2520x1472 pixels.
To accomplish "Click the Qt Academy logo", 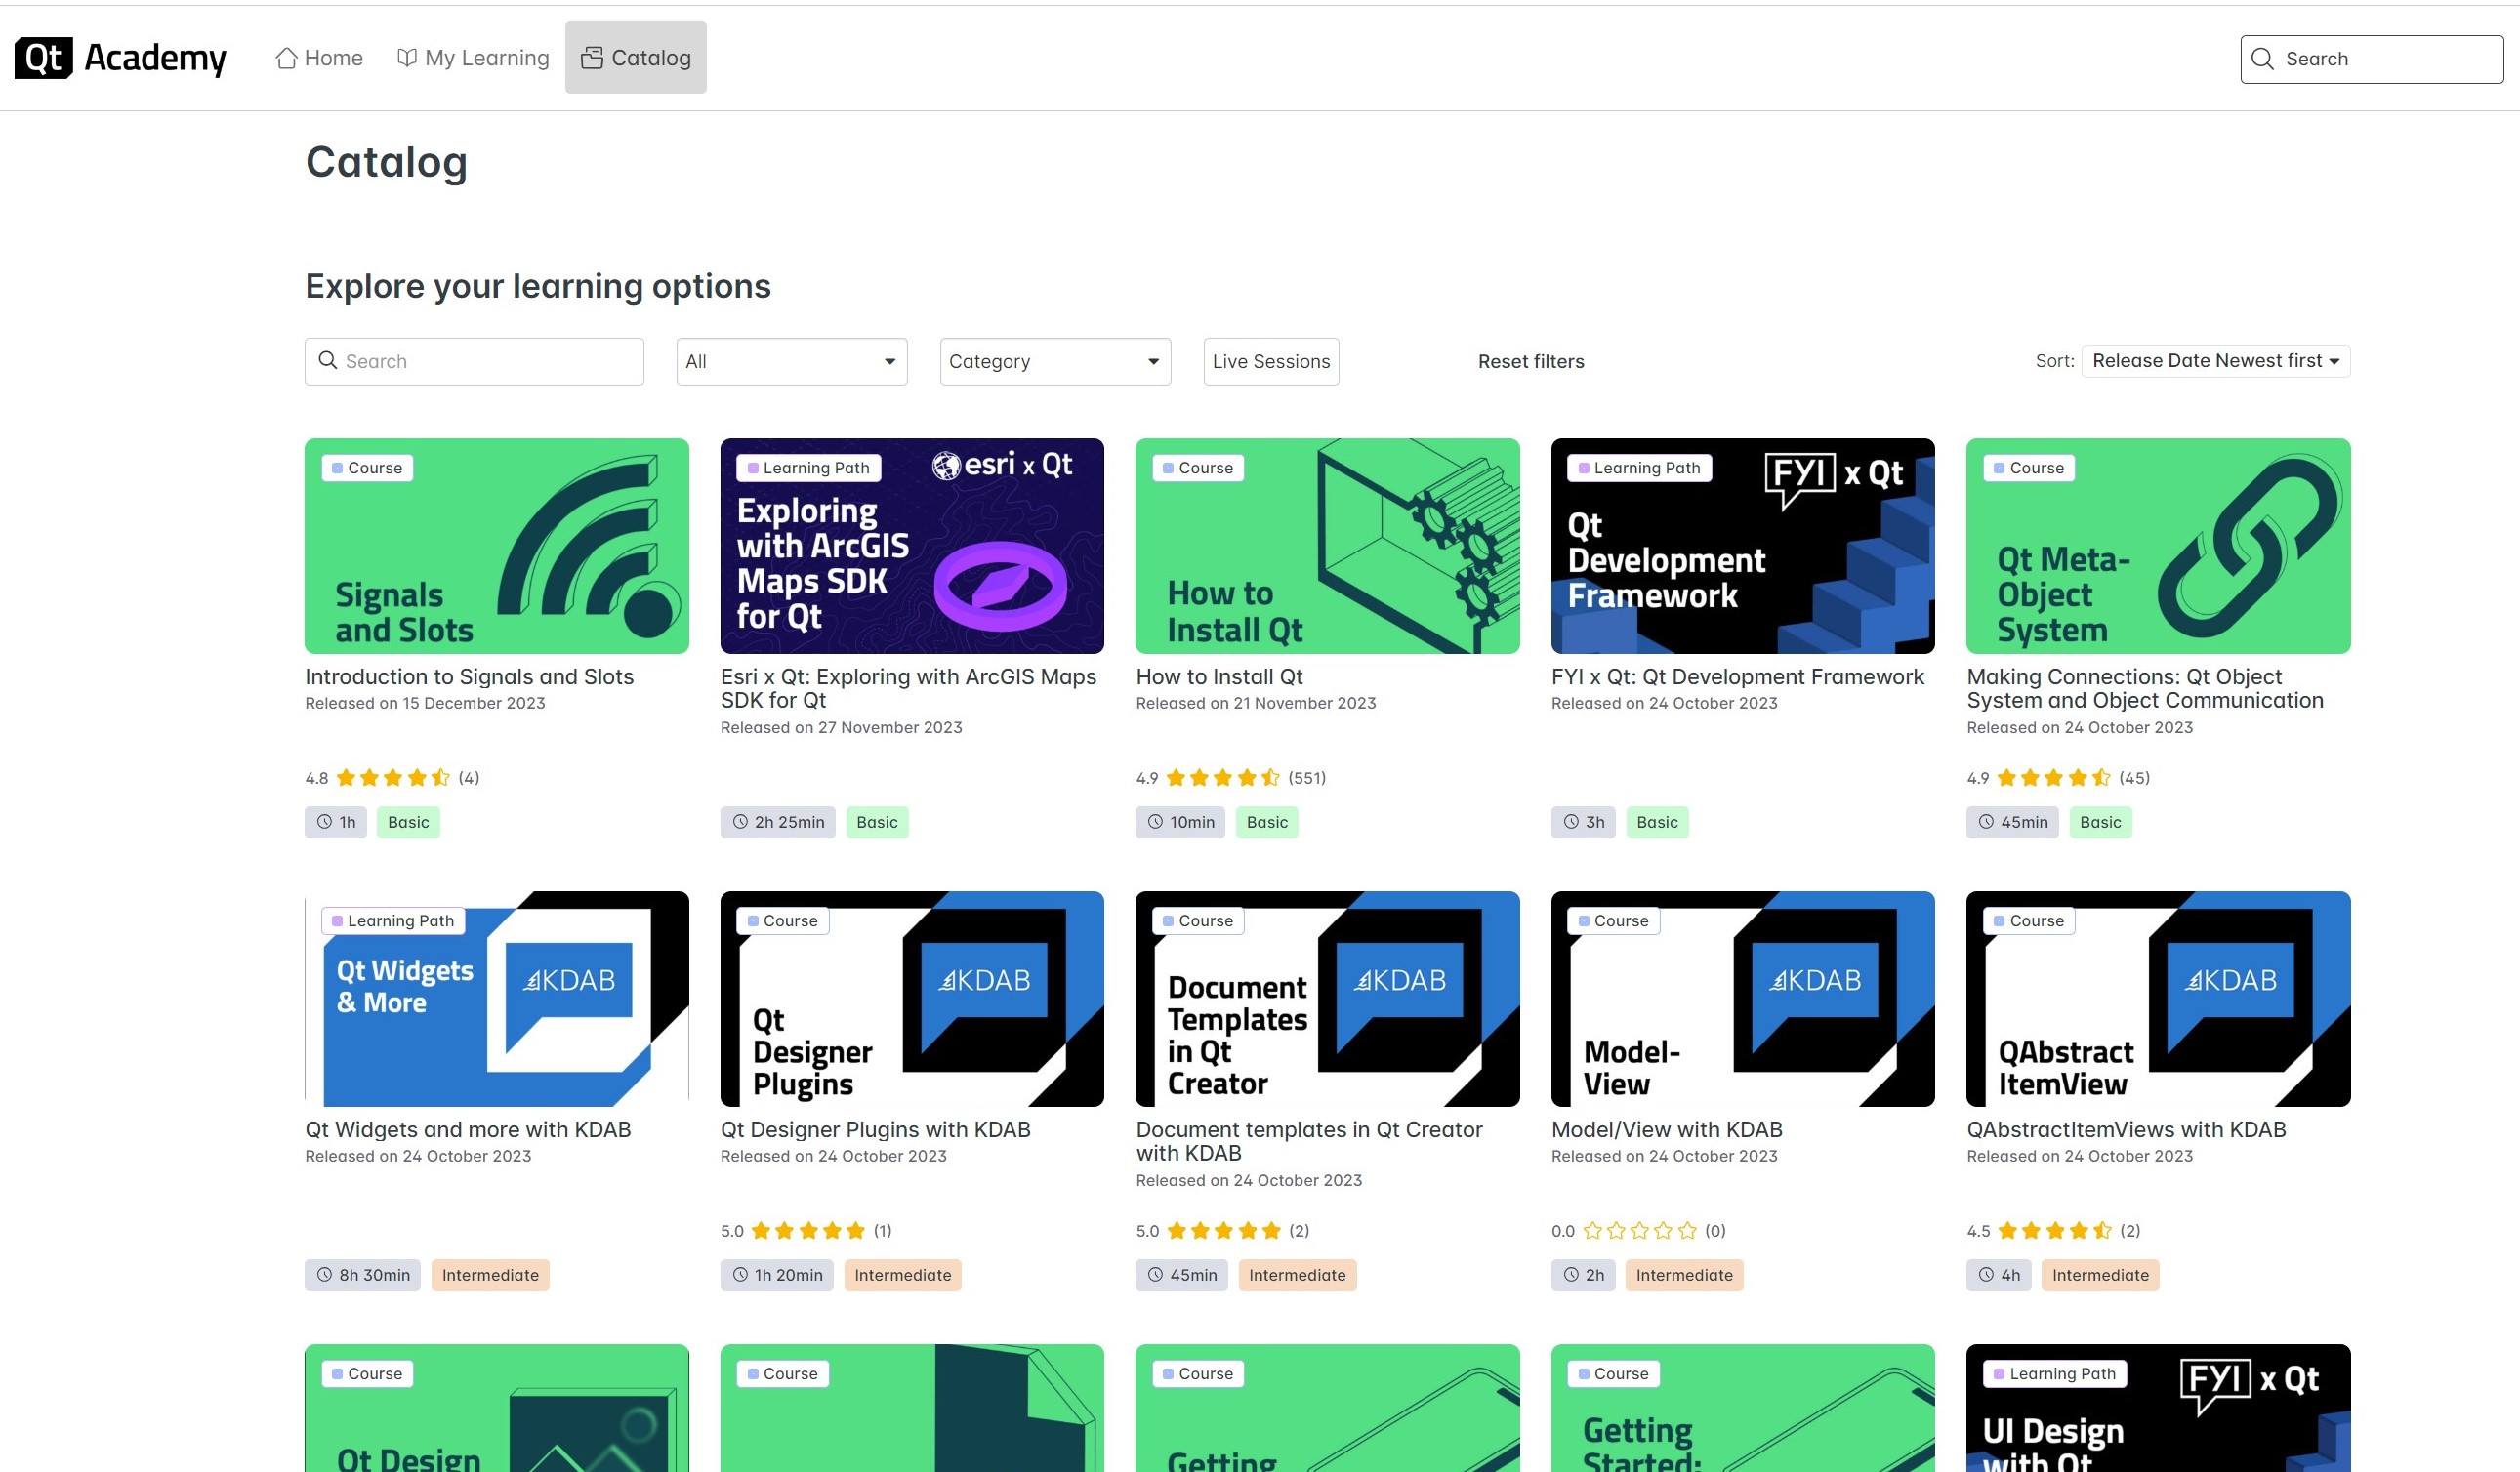I will (x=120, y=58).
